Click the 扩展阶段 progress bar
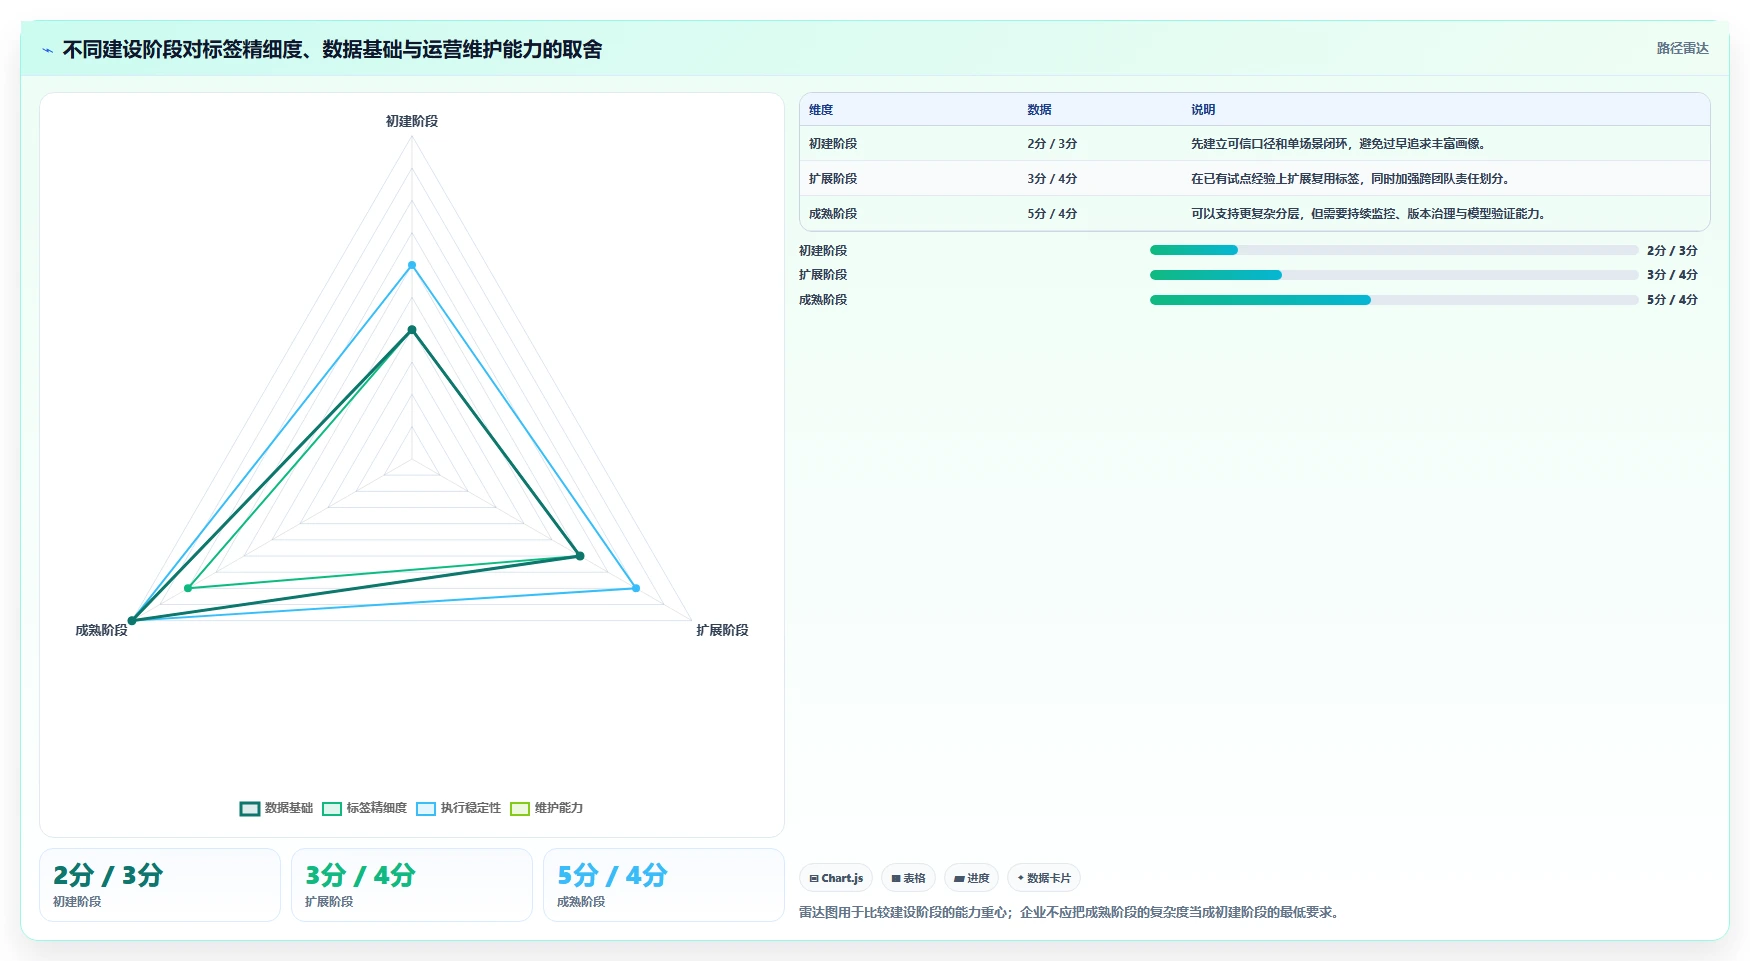The width and height of the screenshot is (1750, 961). pos(1394,275)
